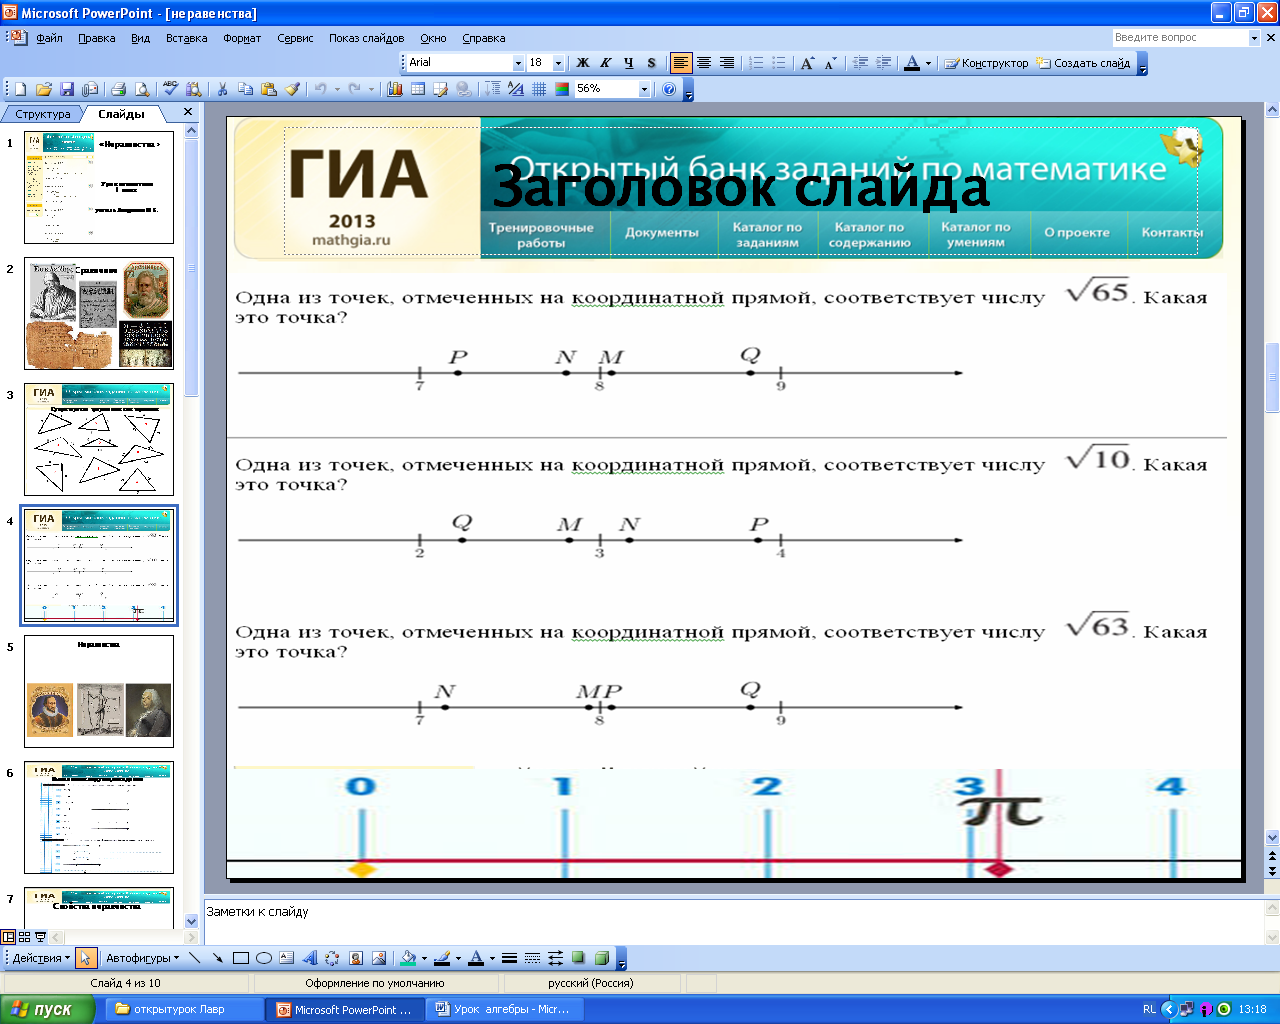Viewport: 1280px width, 1024px height.
Task: Expand the Font Color dropdown arrow in Formatting toolbar
Action: pyautogui.click(x=928, y=63)
